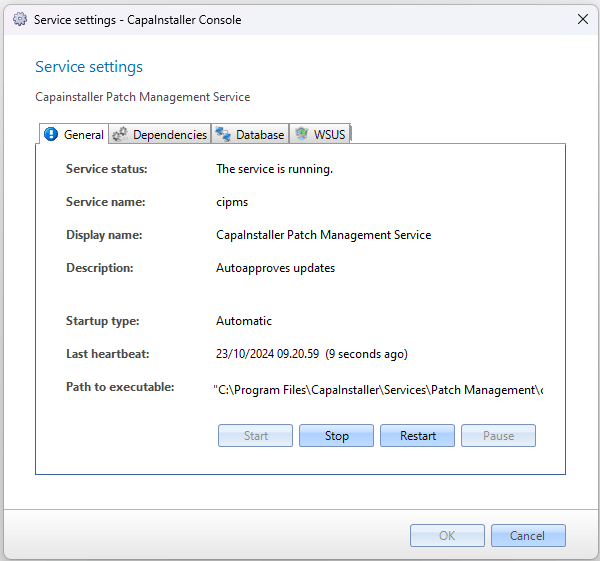This screenshot has width=600, height=561.
Task: Open the Database tab
Action: pyautogui.click(x=250, y=134)
